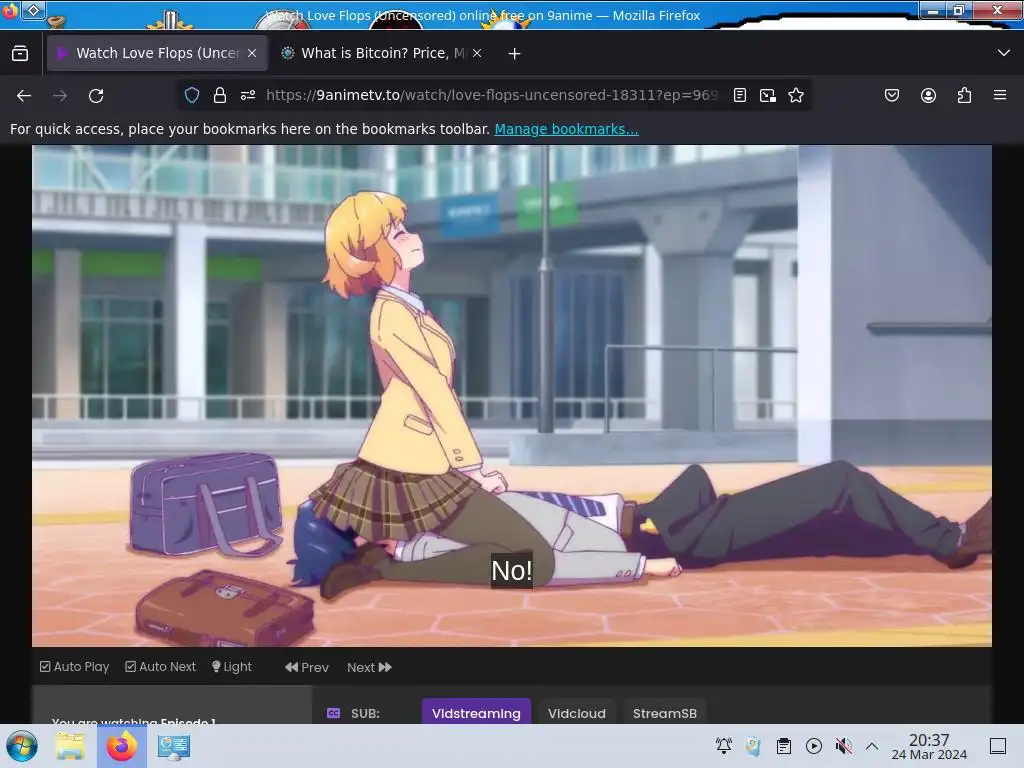Reload the current page
This screenshot has width=1024, height=768.
pyautogui.click(x=96, y=96)
